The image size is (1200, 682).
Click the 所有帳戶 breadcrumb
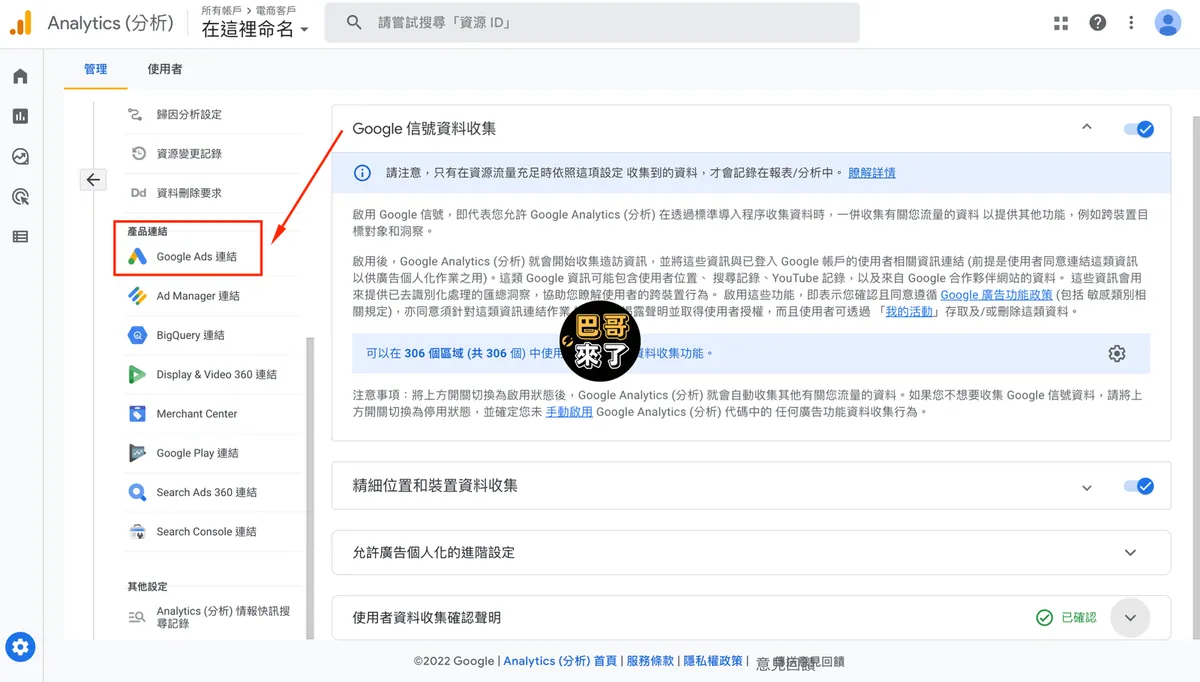(223, 9)
